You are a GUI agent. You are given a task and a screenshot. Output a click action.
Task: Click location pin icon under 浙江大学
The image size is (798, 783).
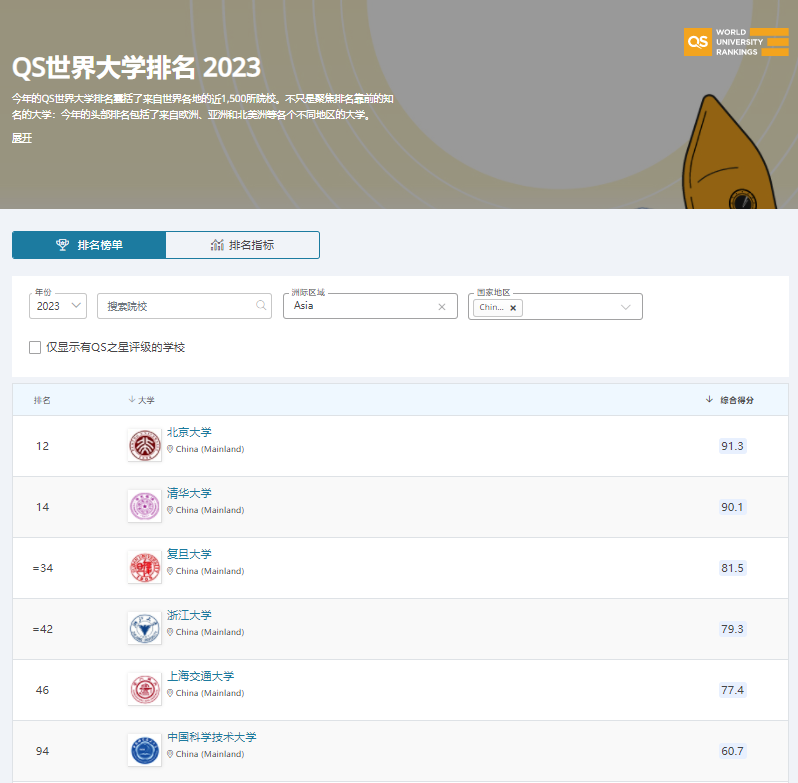click(170, 632)
